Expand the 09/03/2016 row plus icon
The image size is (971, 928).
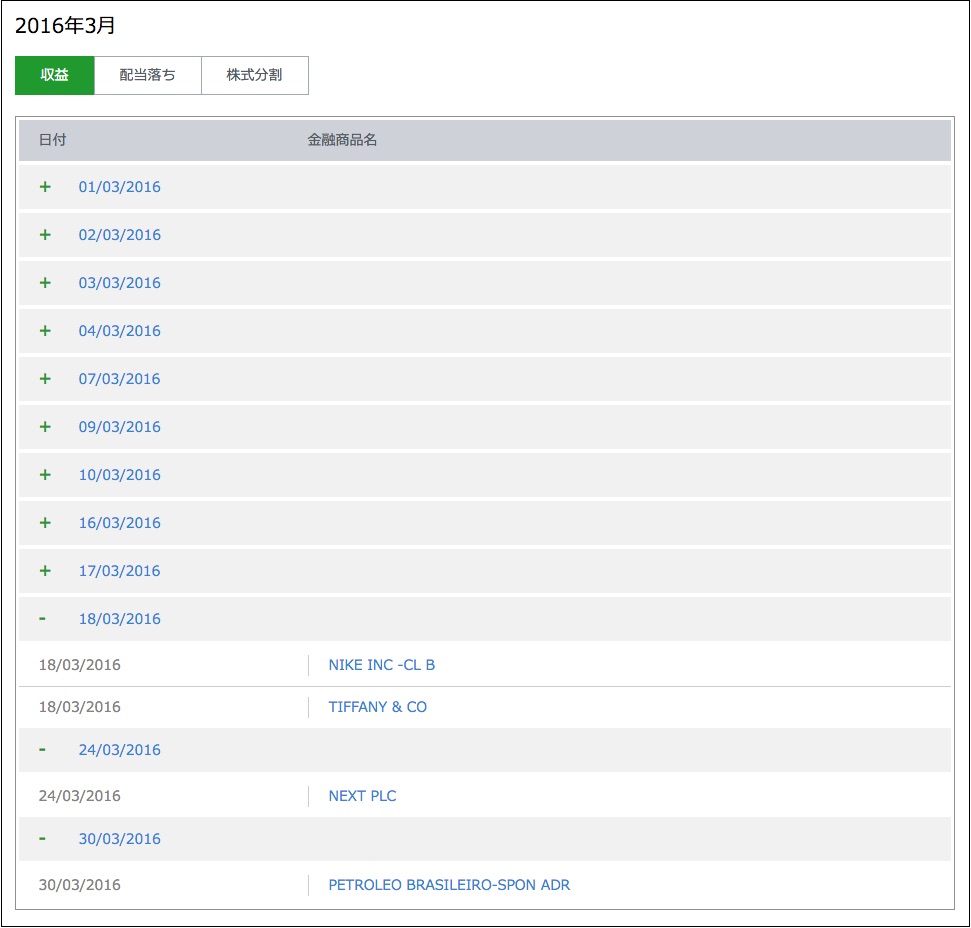(x=45, y=427)
